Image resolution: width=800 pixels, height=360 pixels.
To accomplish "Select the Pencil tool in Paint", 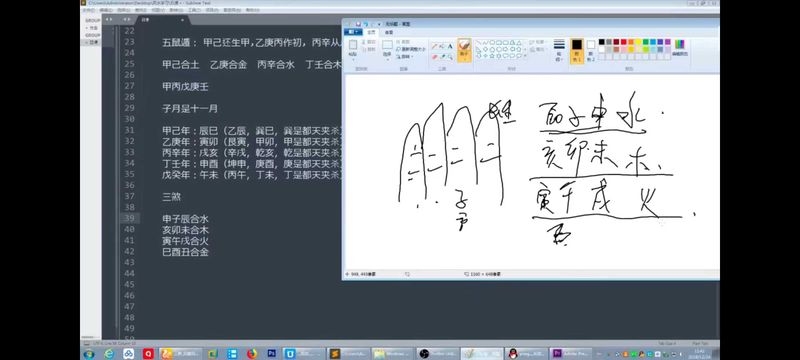I will tap(434, 46).
